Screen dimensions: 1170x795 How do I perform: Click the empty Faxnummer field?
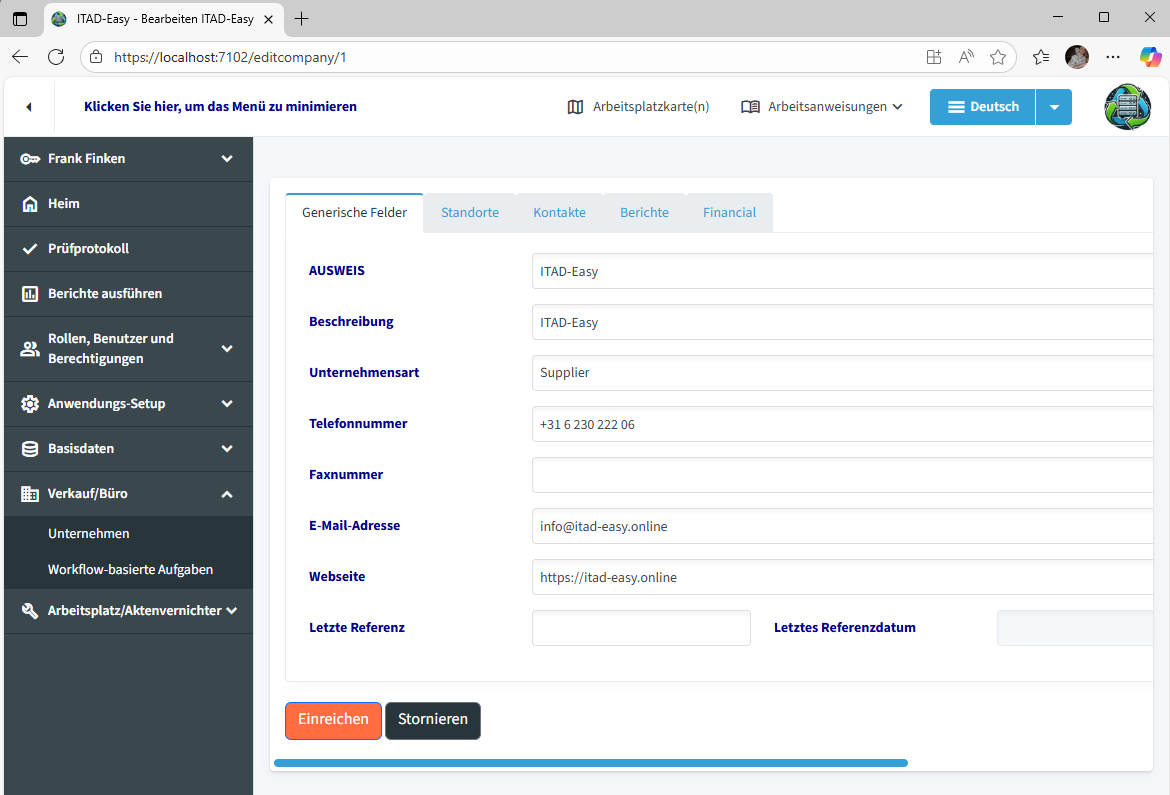[842, 475]
